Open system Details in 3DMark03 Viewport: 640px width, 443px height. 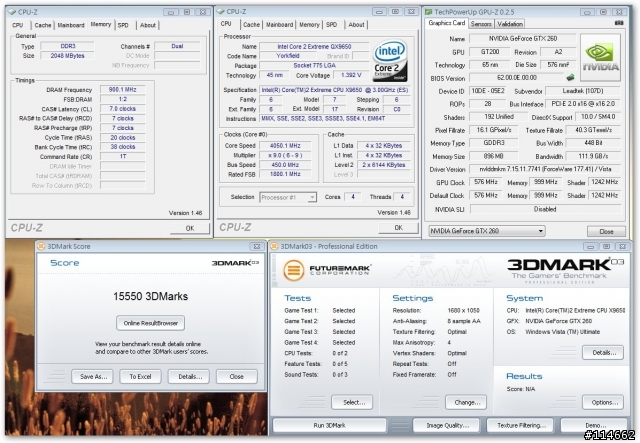(603, 352)
